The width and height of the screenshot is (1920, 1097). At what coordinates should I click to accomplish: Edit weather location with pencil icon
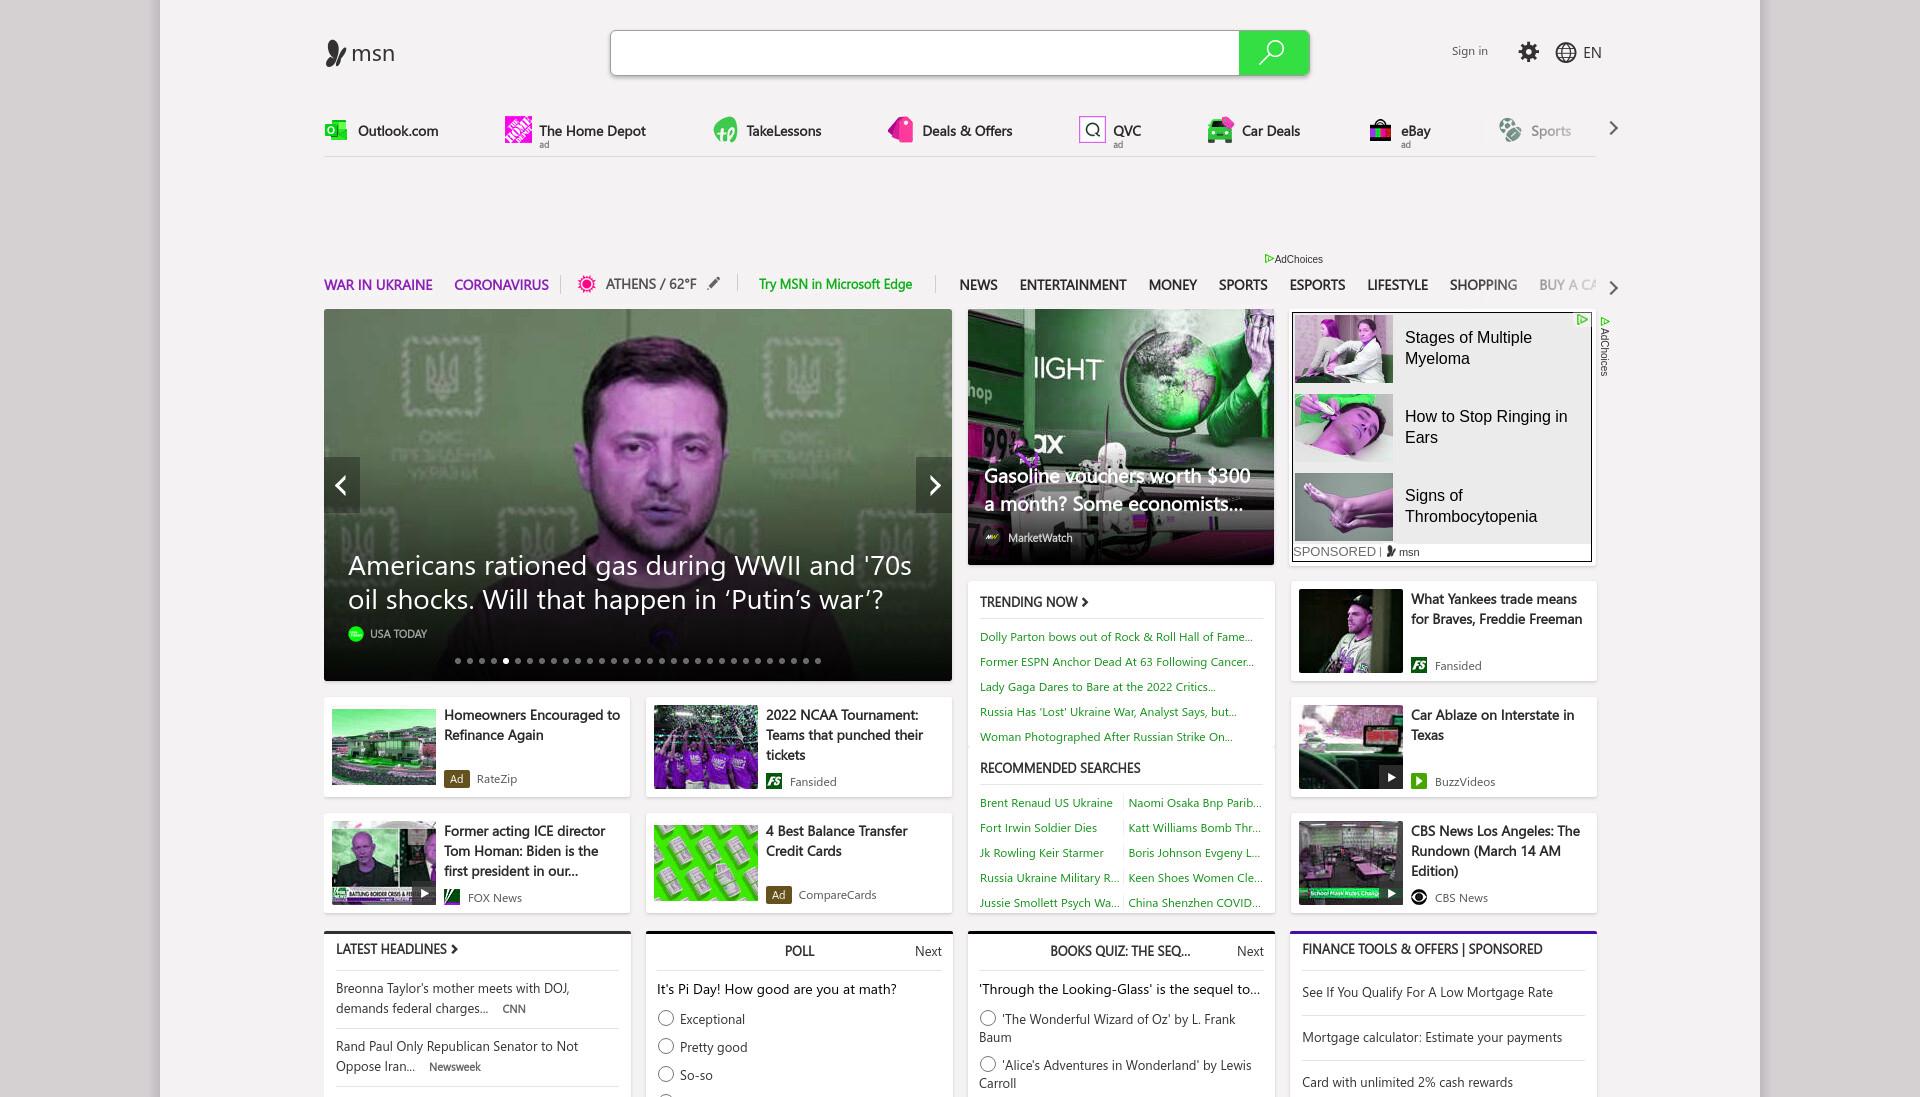point(714,284)
